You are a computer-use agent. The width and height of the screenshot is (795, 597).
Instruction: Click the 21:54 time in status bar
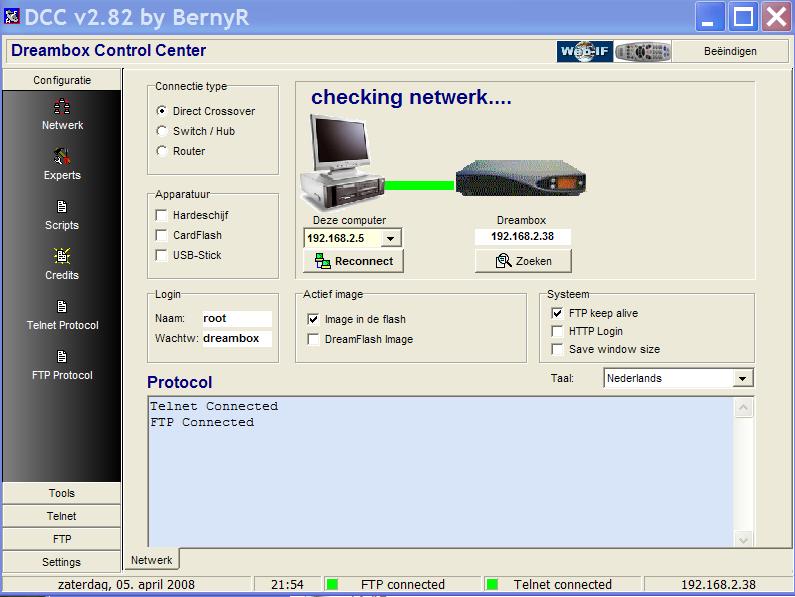pyautogui.click(x=287, y=584)
